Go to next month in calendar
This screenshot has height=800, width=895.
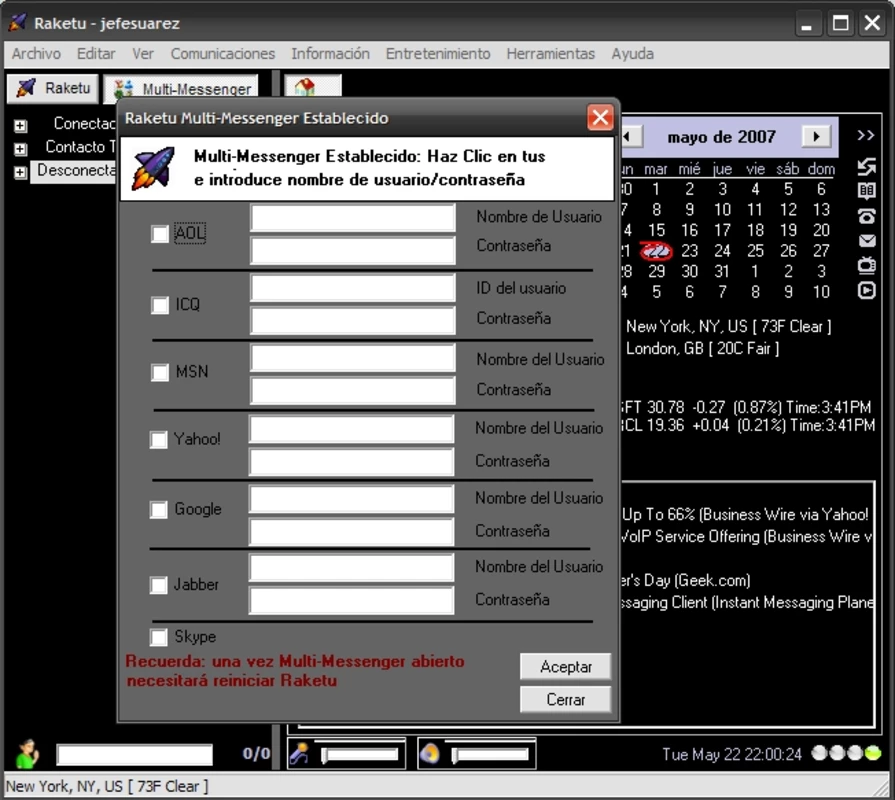click(816, 136)
